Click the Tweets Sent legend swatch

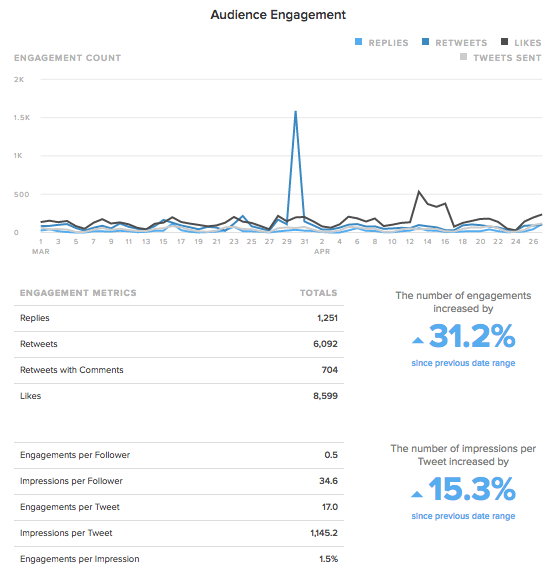pos(463,57)
